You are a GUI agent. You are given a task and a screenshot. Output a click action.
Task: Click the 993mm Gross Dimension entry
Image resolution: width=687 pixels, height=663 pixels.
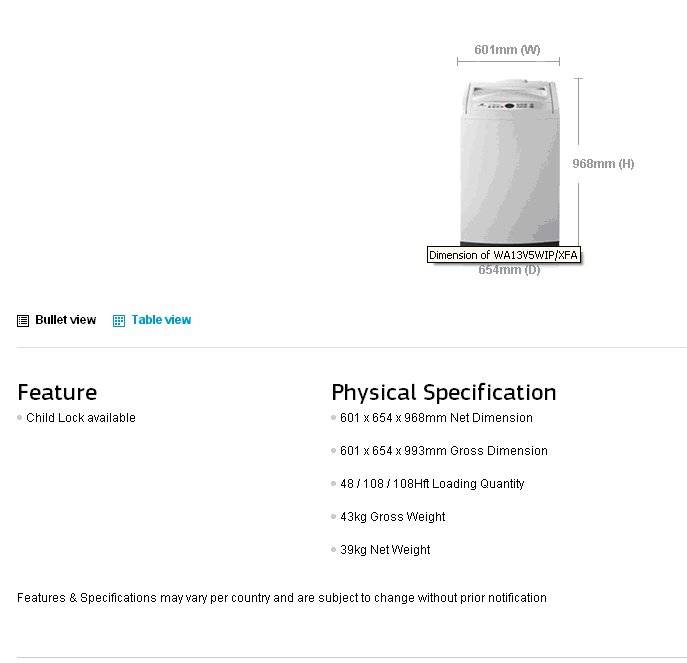pyautogui.click(x=444, y=451)
